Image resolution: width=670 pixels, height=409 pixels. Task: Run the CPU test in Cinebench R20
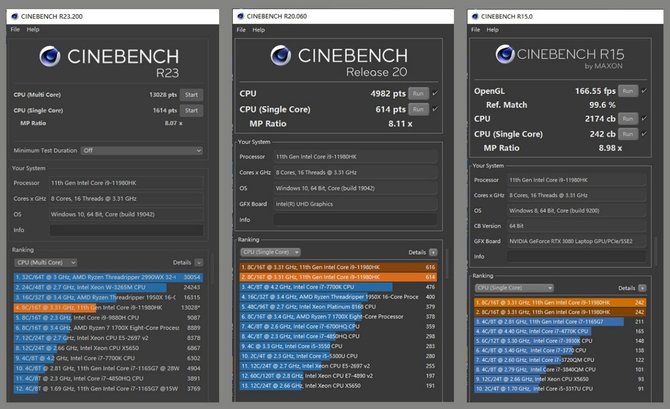[x=418, y=93]
